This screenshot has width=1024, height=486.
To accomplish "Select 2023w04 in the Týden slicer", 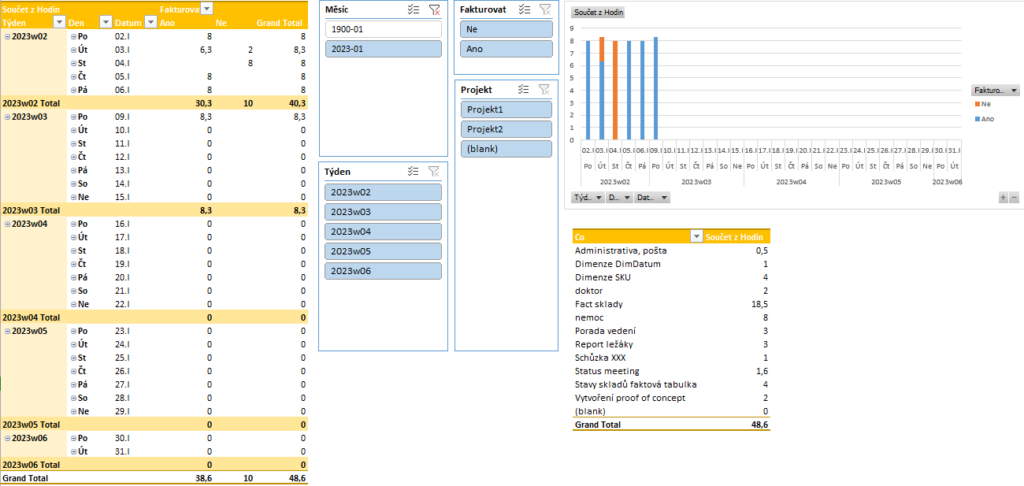I will pyautogui.click(x=383, y=232).
